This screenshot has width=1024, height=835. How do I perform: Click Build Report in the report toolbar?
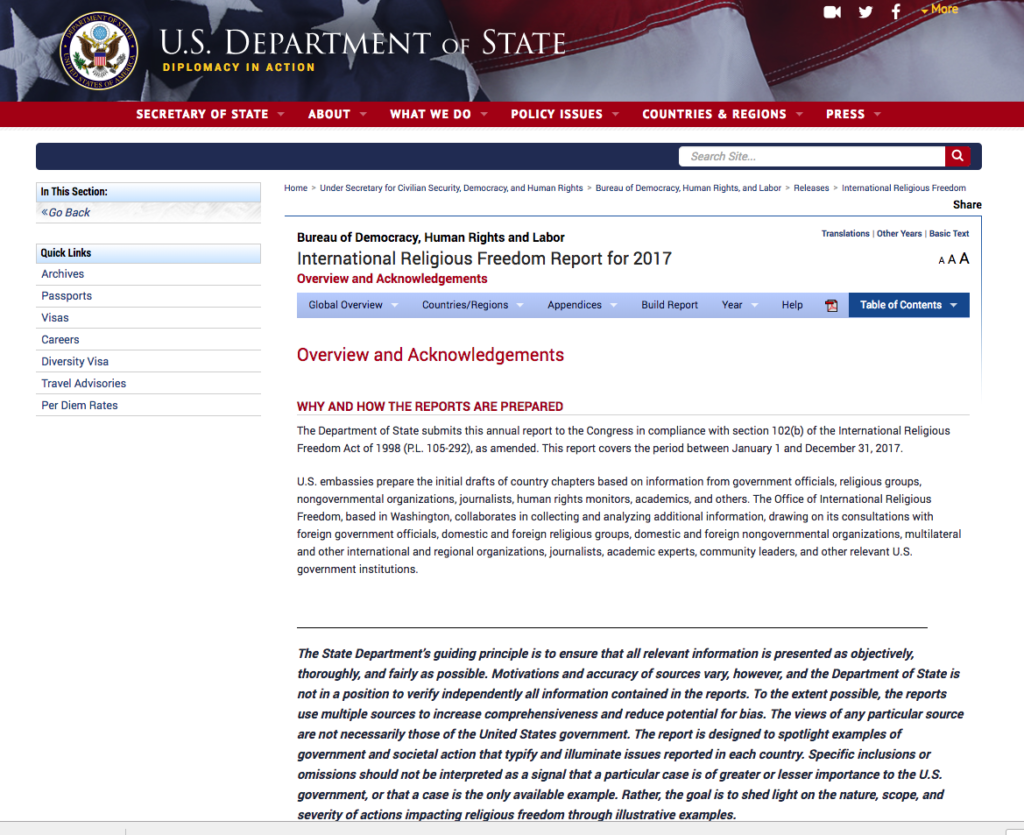click(669, 305)
